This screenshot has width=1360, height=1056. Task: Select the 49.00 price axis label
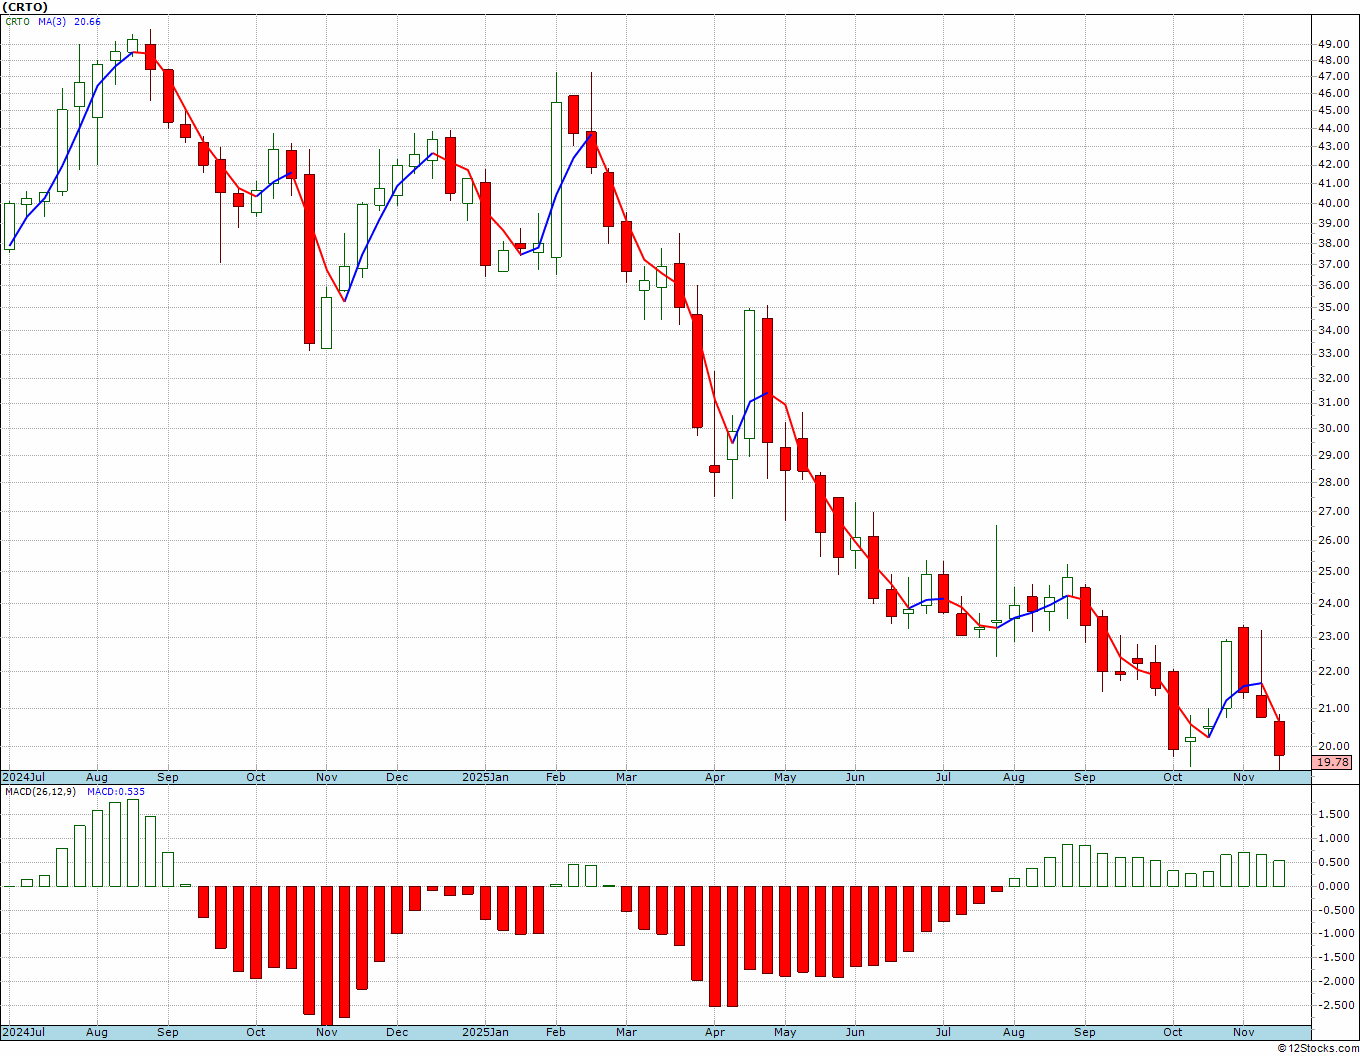click(x=1333, y=44)
